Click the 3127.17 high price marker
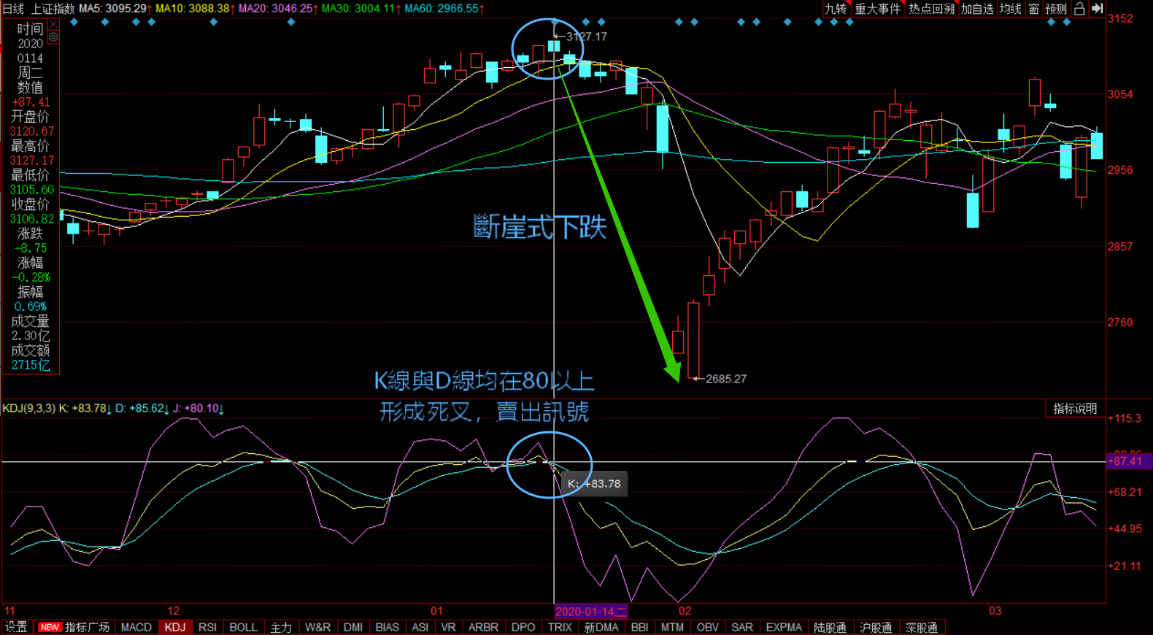1153x635 pixels. click(x=585, y=37)
